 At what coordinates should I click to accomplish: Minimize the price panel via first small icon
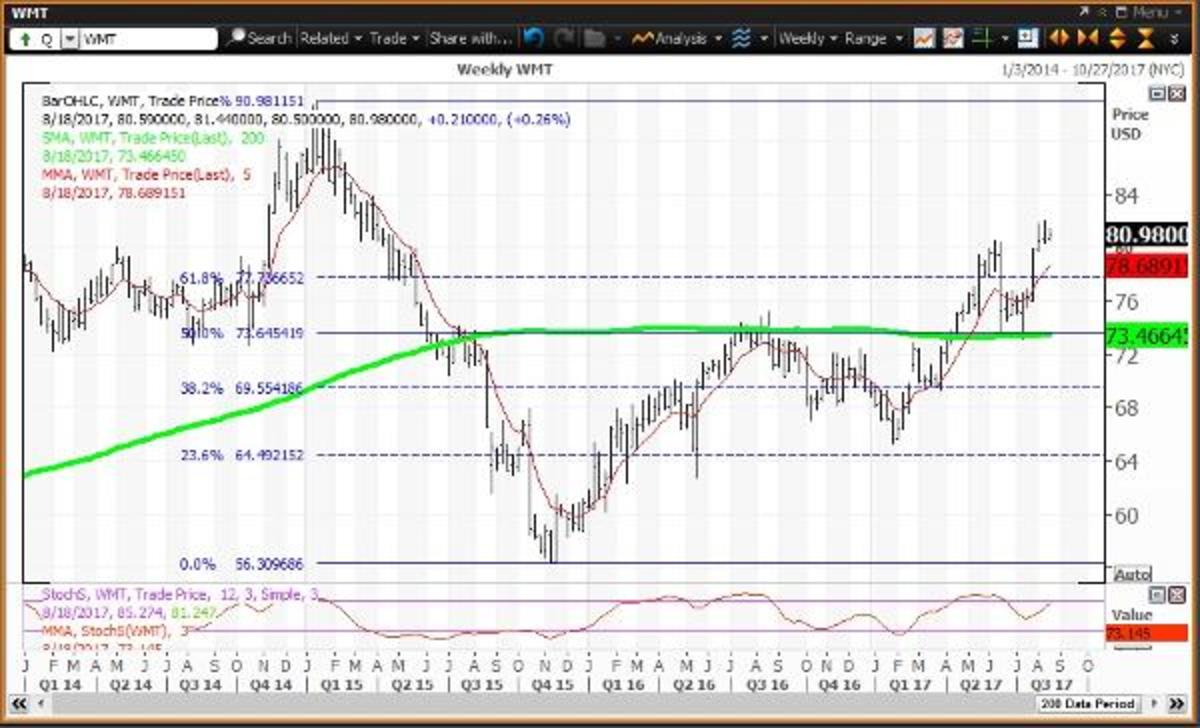[x=1156, y=93]
